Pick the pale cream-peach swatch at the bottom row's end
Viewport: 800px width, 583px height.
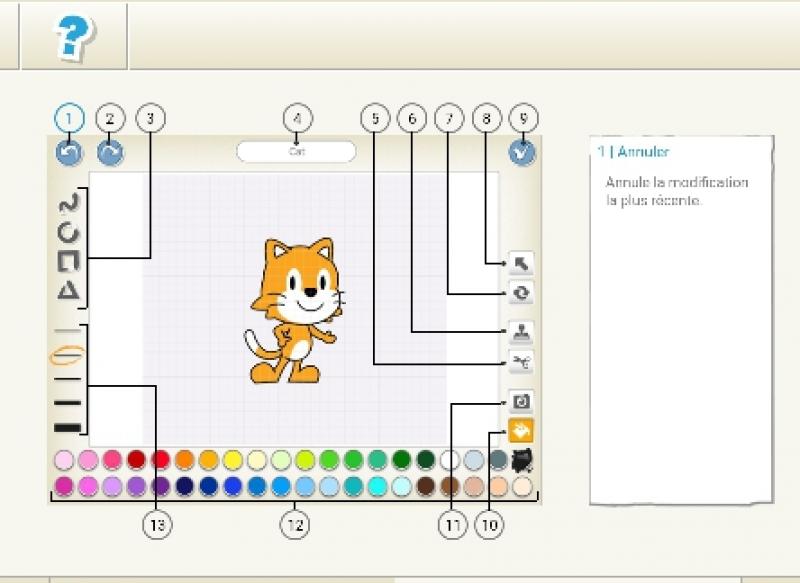[x=522, y=486]
